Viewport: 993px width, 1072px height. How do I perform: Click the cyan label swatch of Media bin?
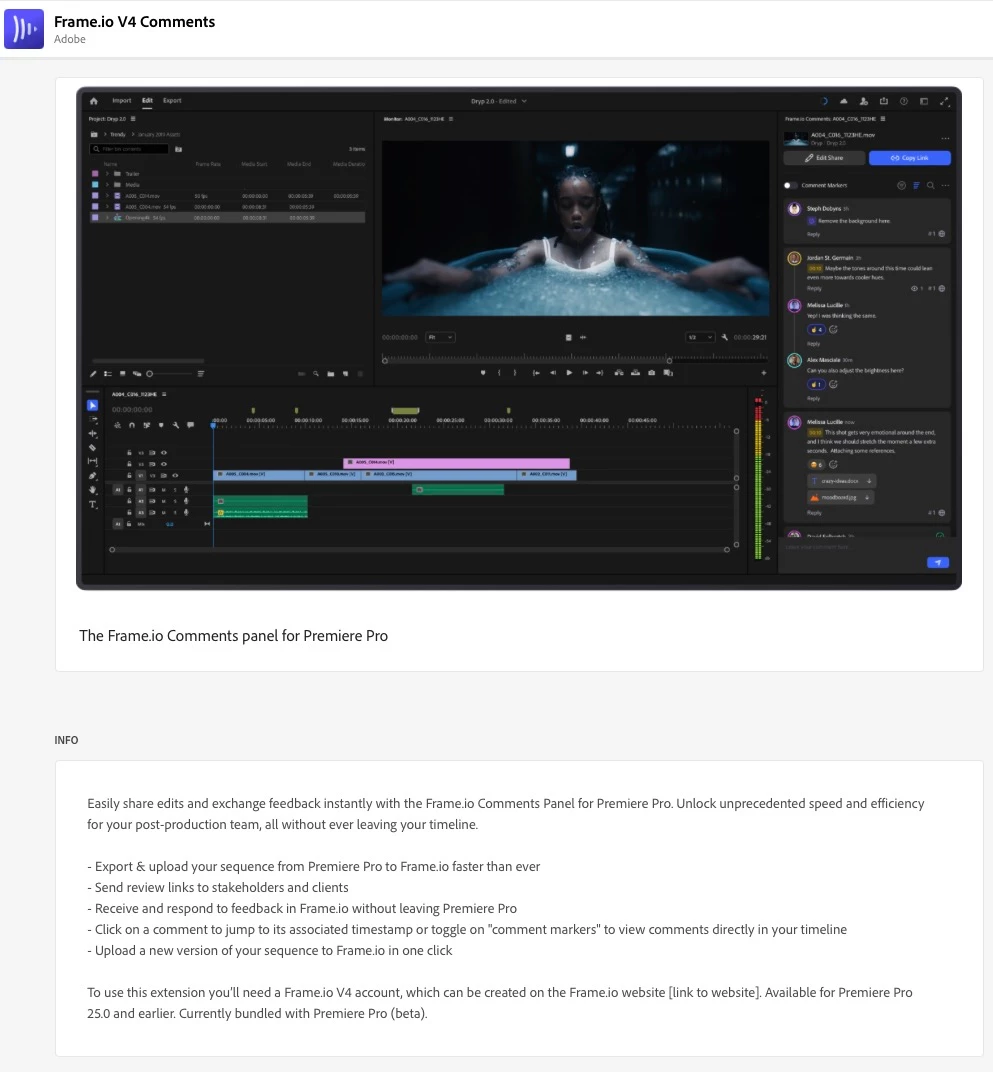pyautogui.click(x=95, y=185)
